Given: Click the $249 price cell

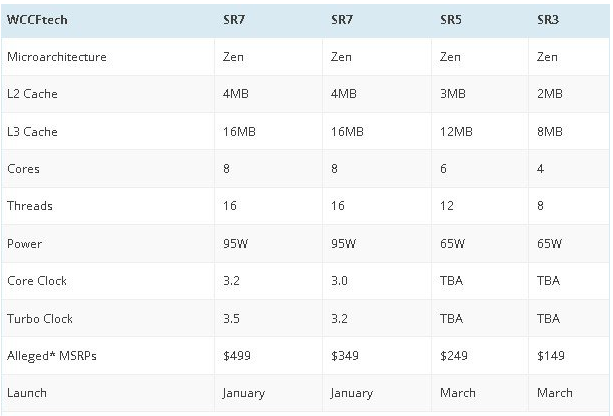Looking at the screenshot, I should pos(454,356).
